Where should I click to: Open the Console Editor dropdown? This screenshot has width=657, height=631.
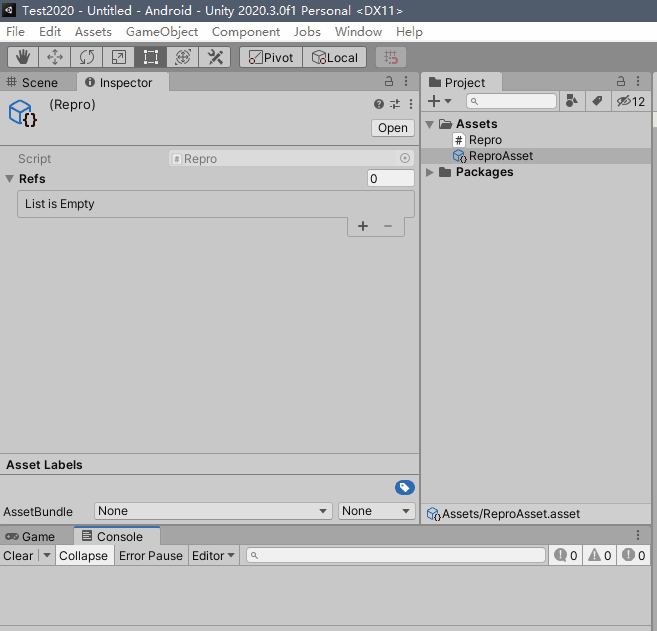[213, 556]
